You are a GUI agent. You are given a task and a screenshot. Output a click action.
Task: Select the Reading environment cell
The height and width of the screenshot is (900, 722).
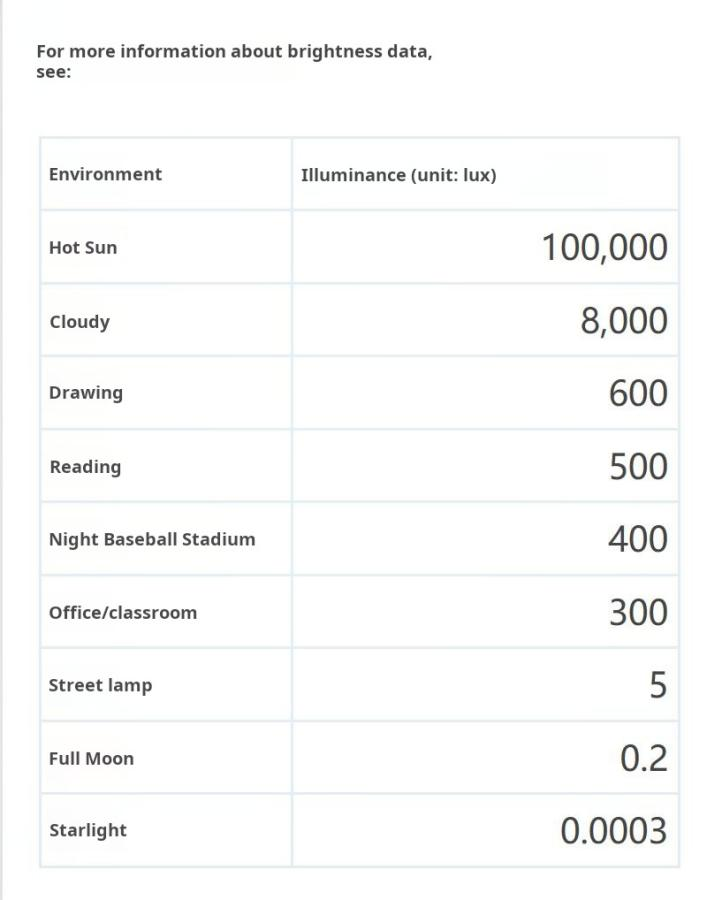(x=85, y=467)
